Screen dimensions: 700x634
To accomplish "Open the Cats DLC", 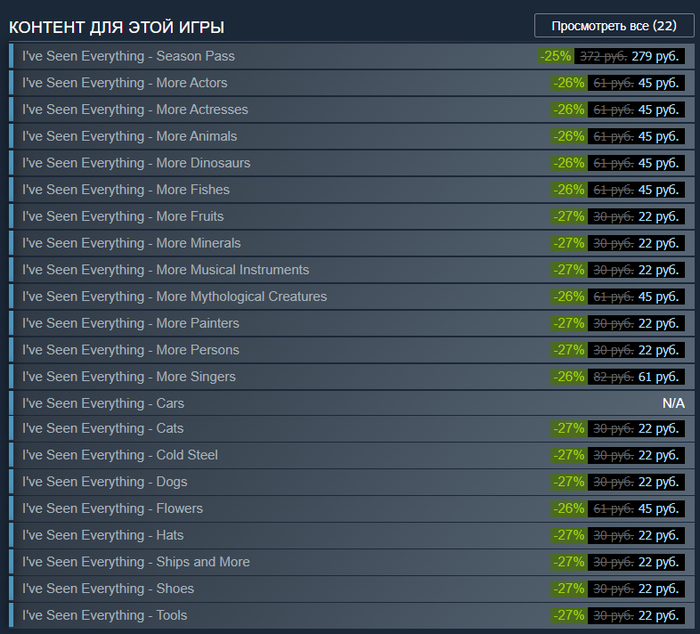I will (351, 429).
